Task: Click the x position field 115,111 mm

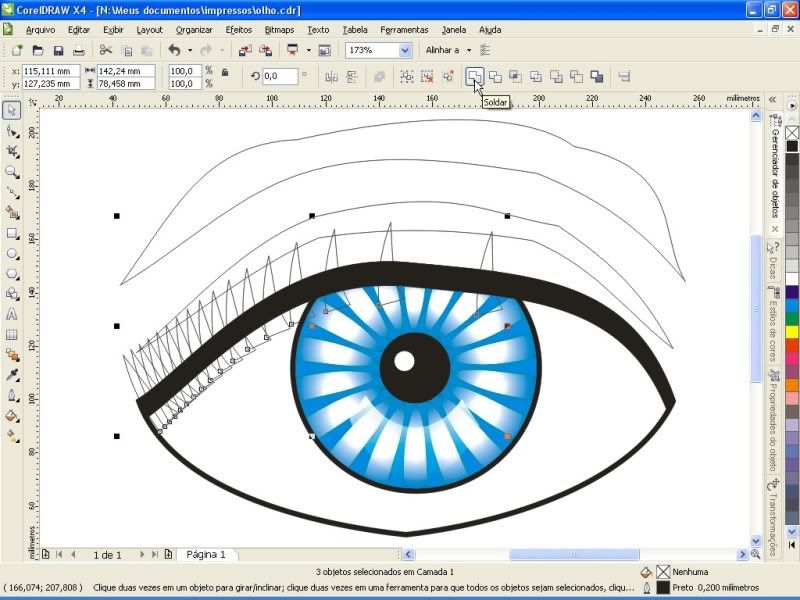Action: (50, 71)
